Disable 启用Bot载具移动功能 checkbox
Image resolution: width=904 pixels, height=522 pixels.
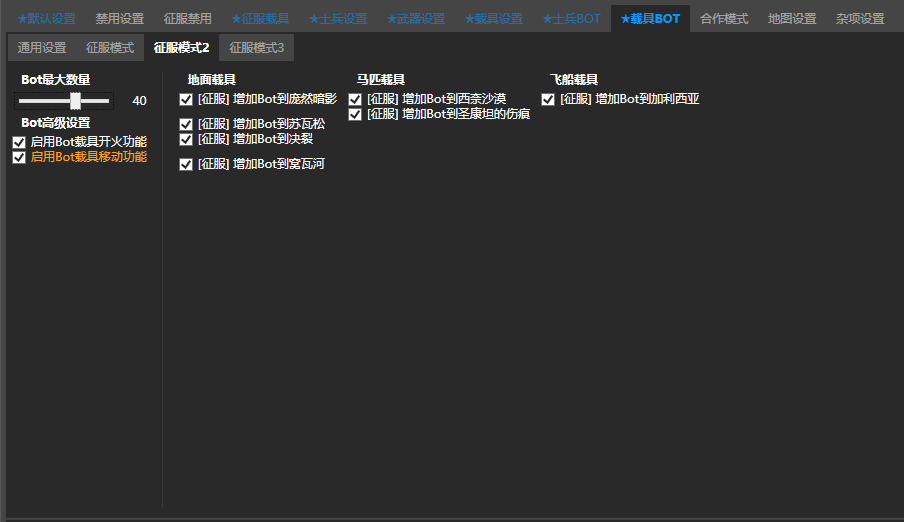point(19,157)
